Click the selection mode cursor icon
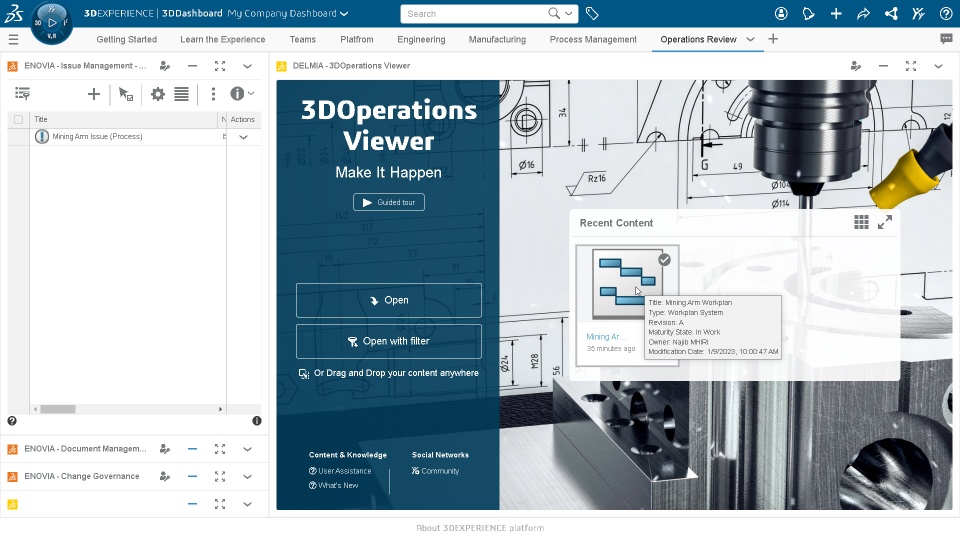Screen dimensions: 960x540 [126, 94]
